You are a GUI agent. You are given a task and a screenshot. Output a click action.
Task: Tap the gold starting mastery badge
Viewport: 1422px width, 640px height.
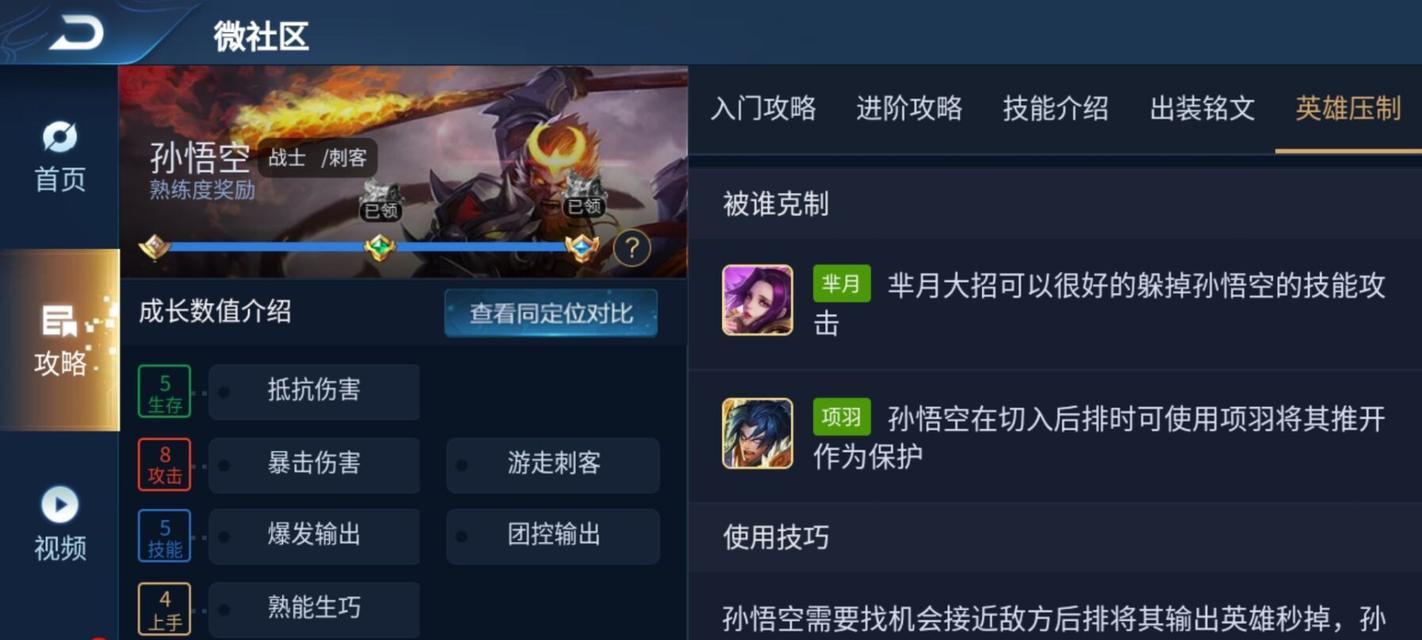tap(154, 247)
